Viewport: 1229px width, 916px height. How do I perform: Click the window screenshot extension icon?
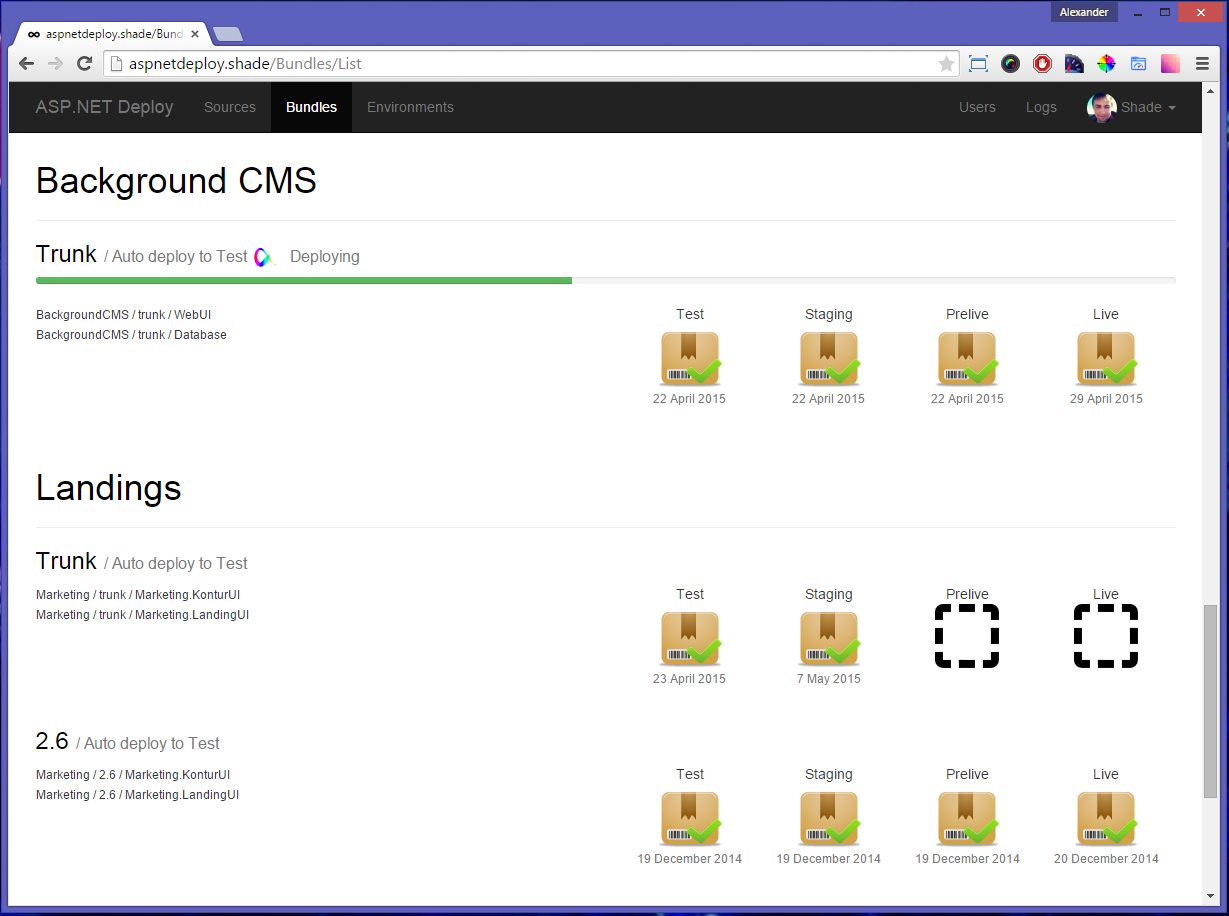[978, 64]
